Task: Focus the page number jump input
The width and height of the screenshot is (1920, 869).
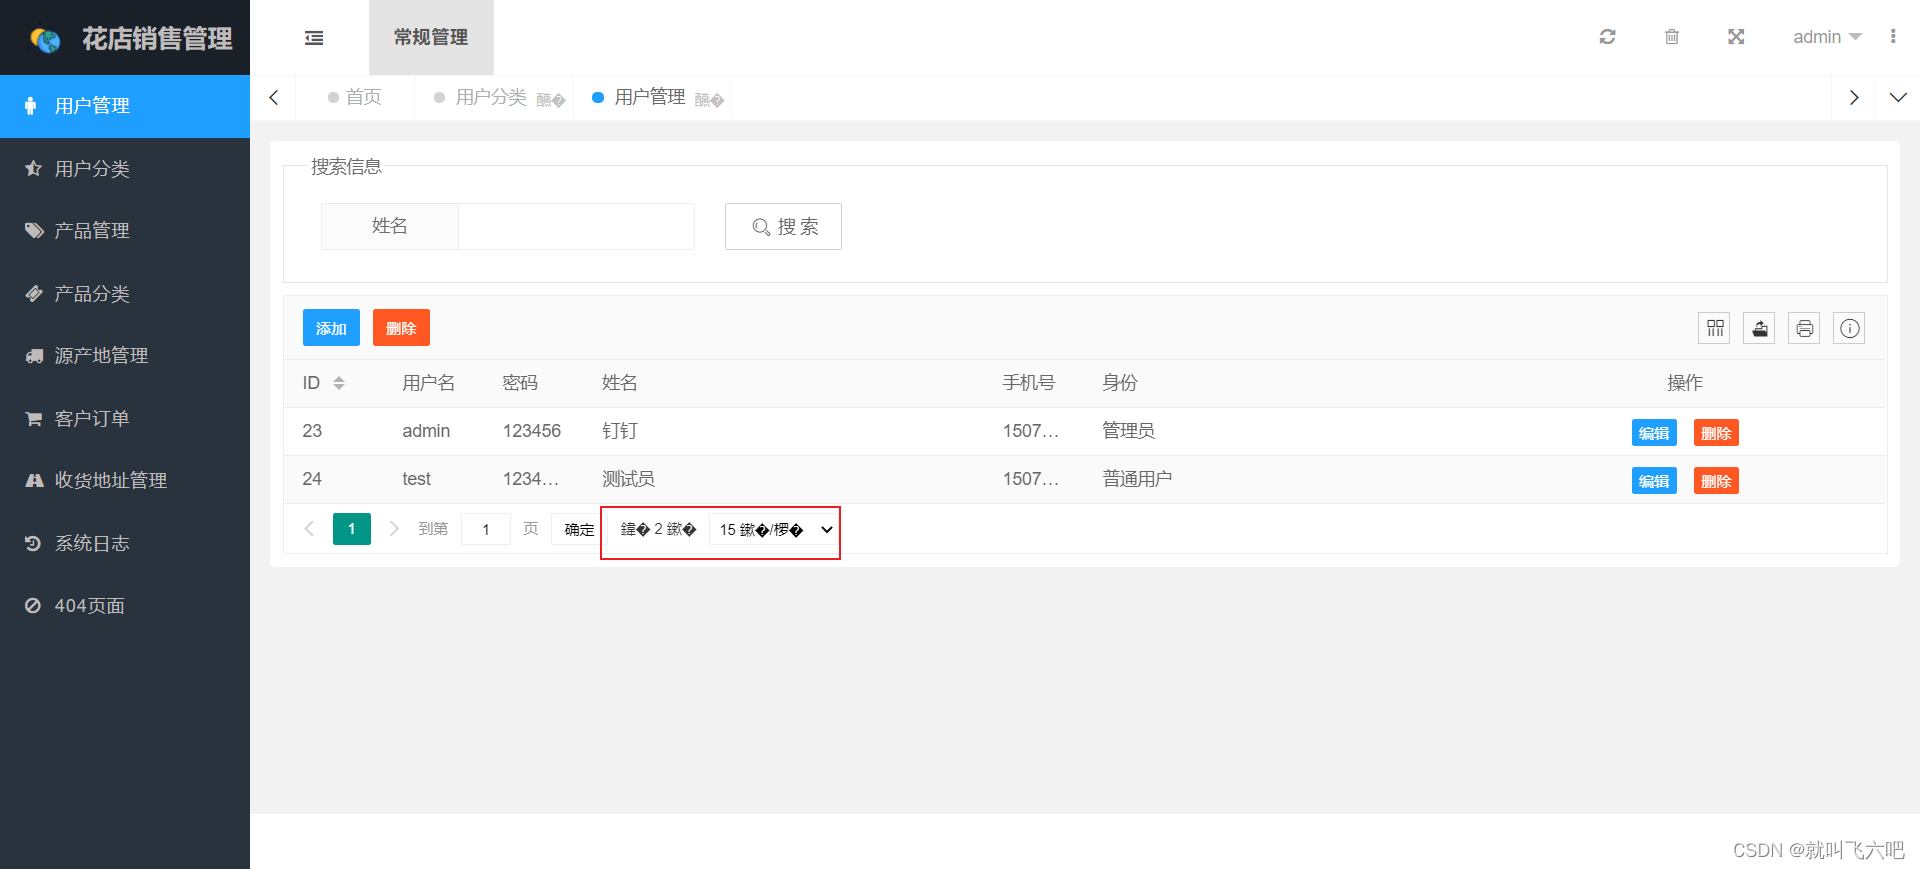Action: pos(486,529)
